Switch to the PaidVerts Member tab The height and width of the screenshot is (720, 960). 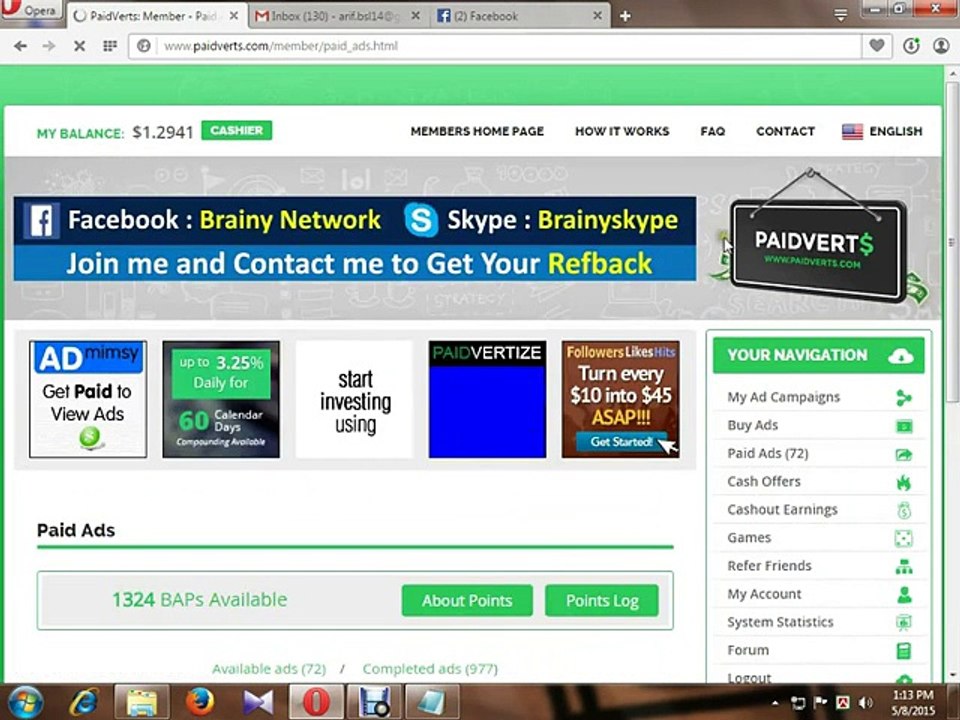pyautogui.click(x=157, y=17)
